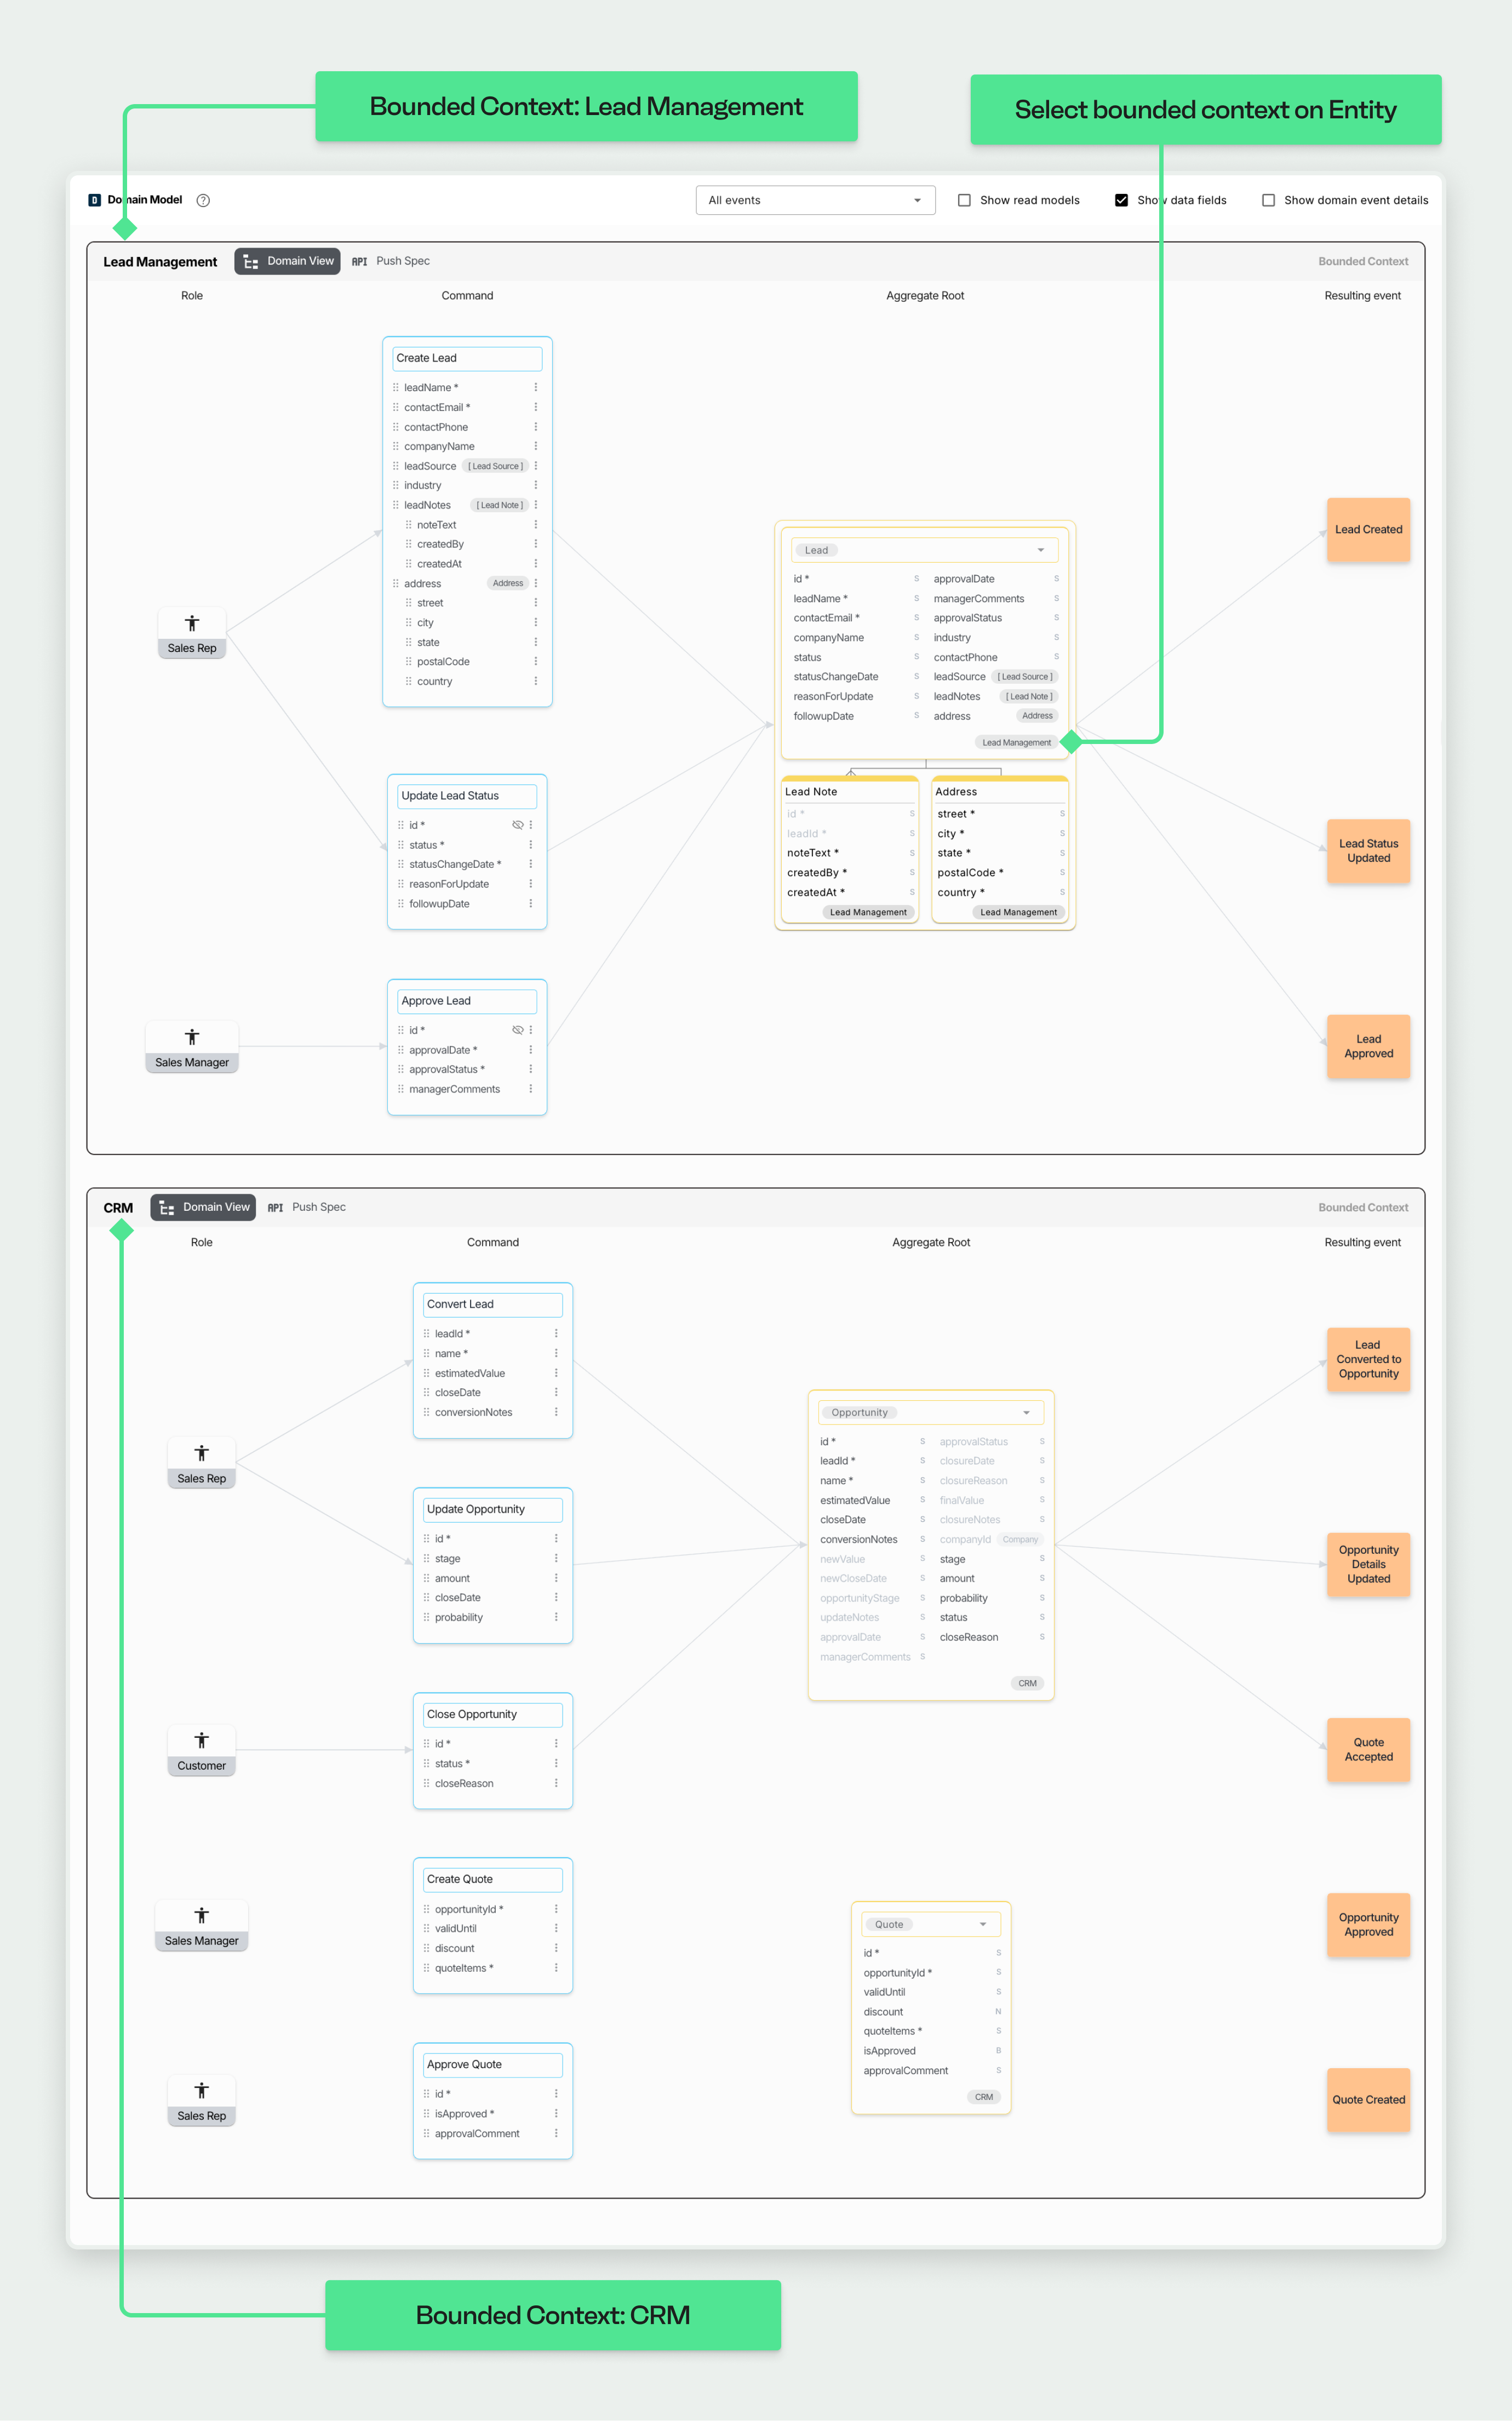Viewport: 1512px width, 2421px height.
Task: Expand the Quote aggregate selector dropdown
Action: pyautogui.click(x=983, y=1924)
